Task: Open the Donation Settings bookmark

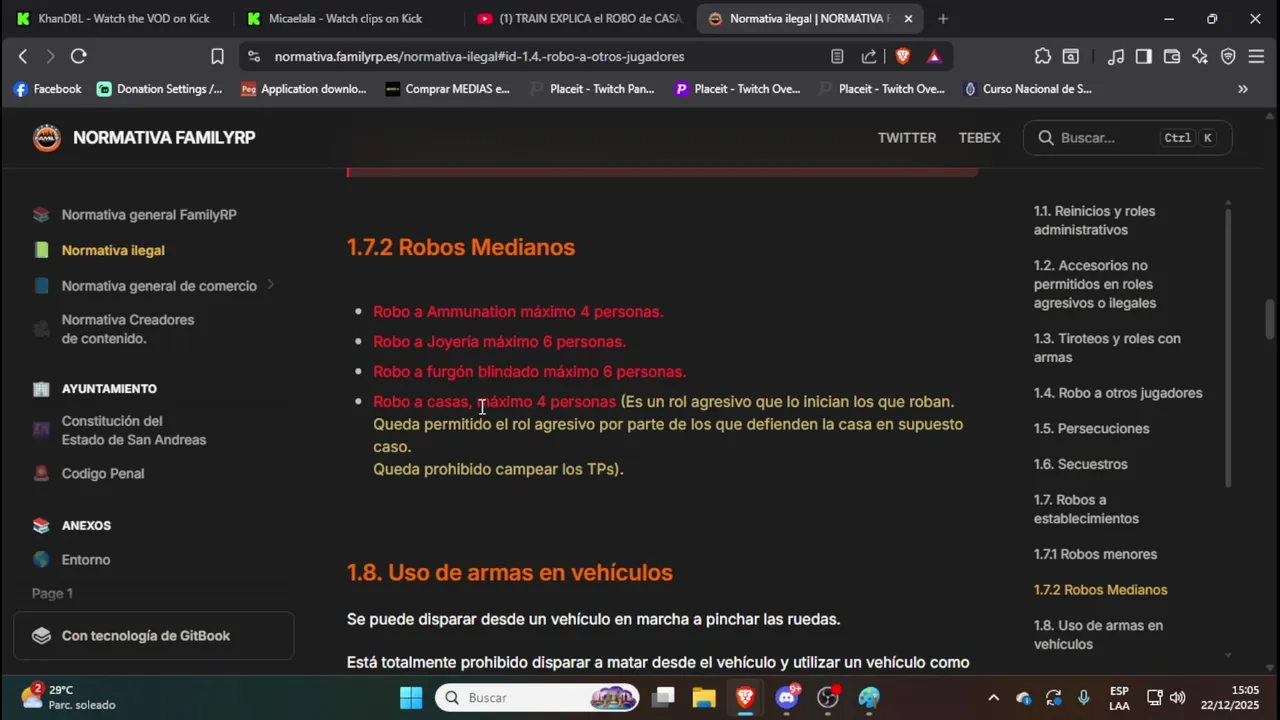Action: [160, 89]
